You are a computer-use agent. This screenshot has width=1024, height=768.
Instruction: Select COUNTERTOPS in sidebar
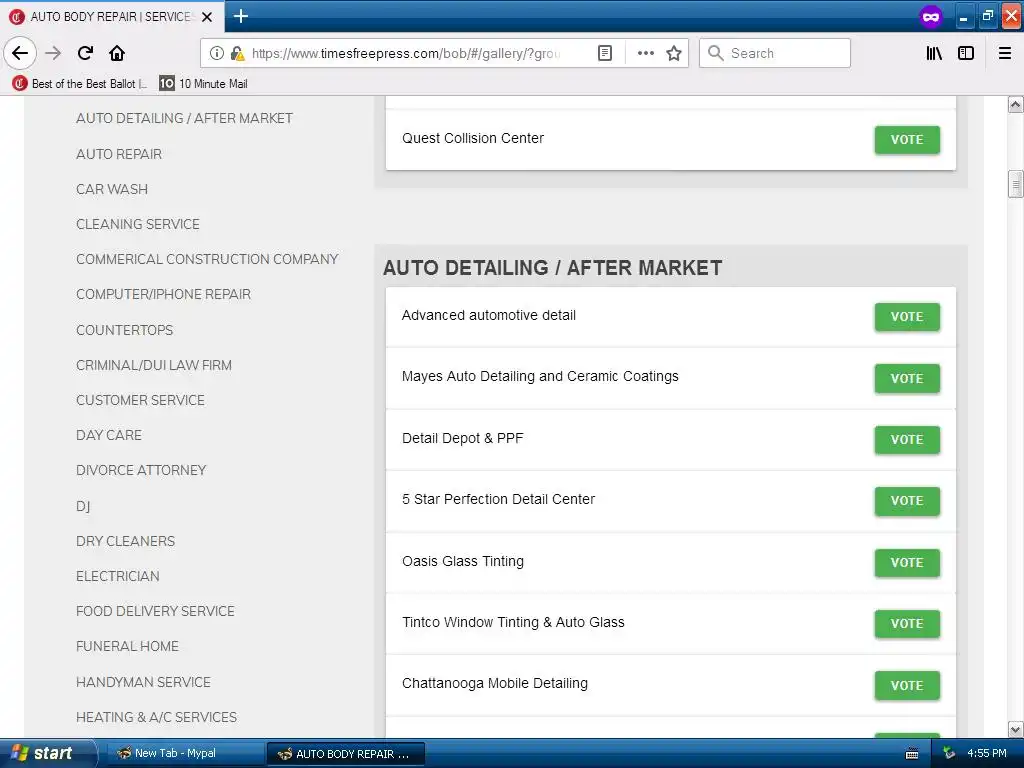click(x=124, y=330)
